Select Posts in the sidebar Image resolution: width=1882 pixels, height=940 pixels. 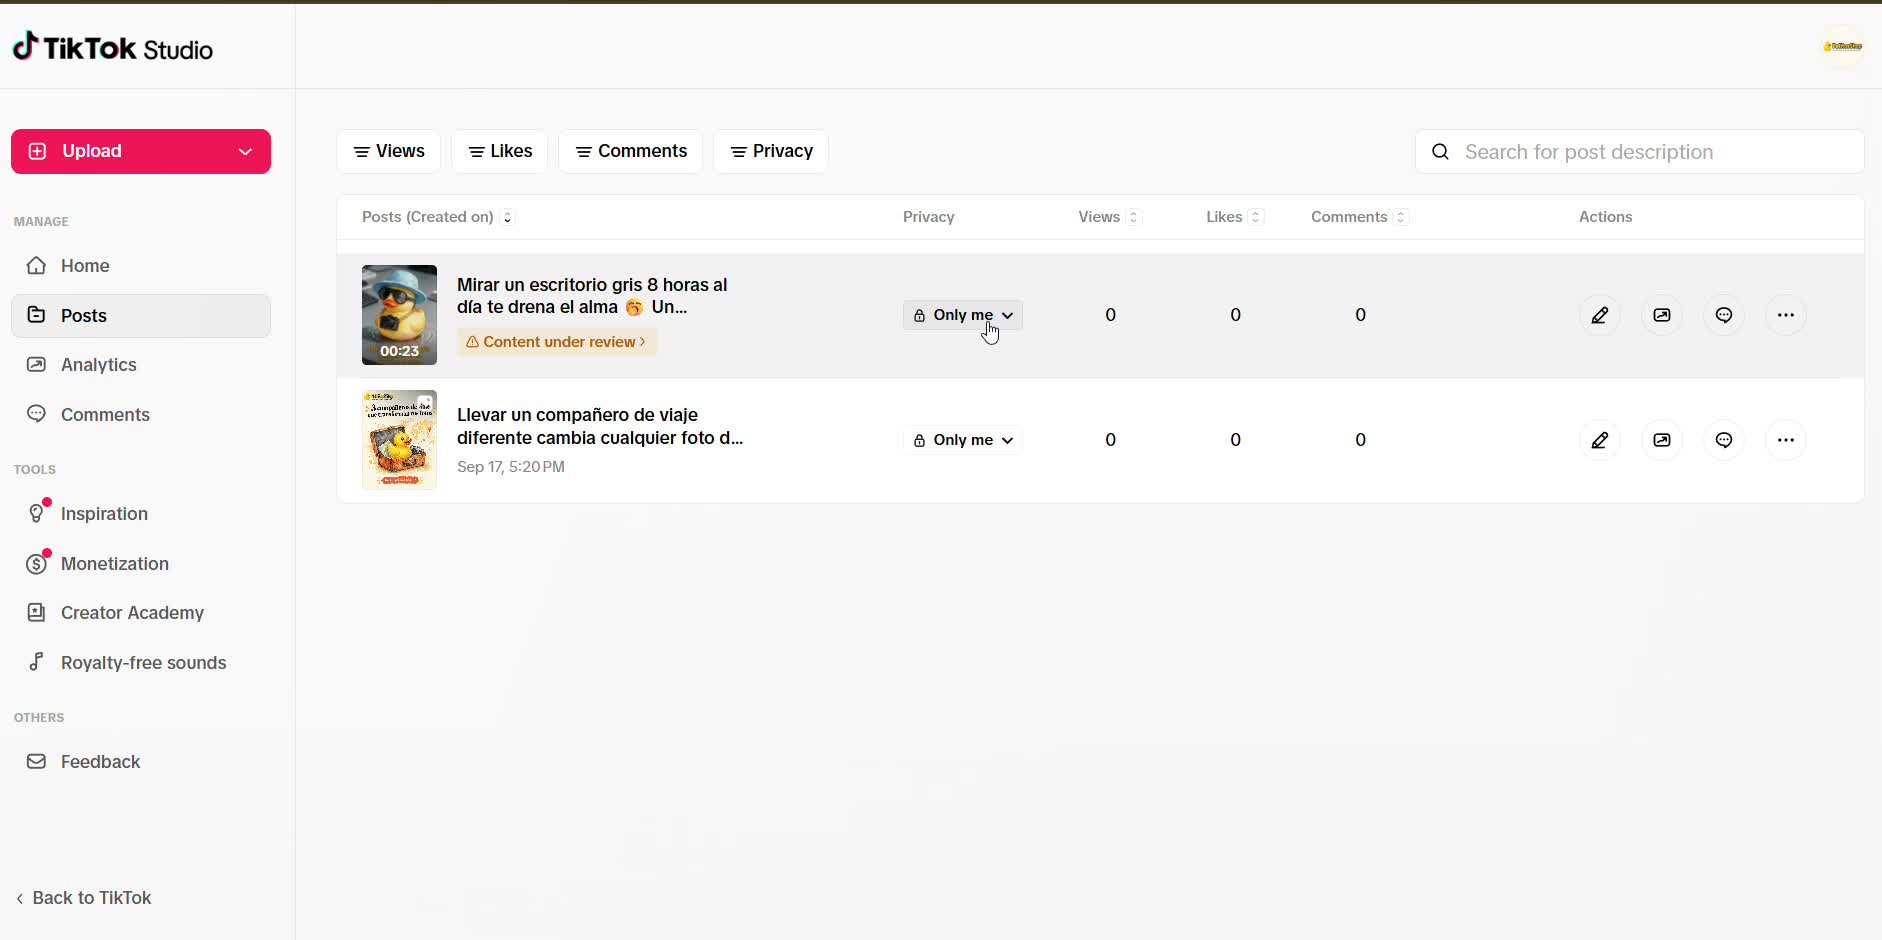click(141, 316)
